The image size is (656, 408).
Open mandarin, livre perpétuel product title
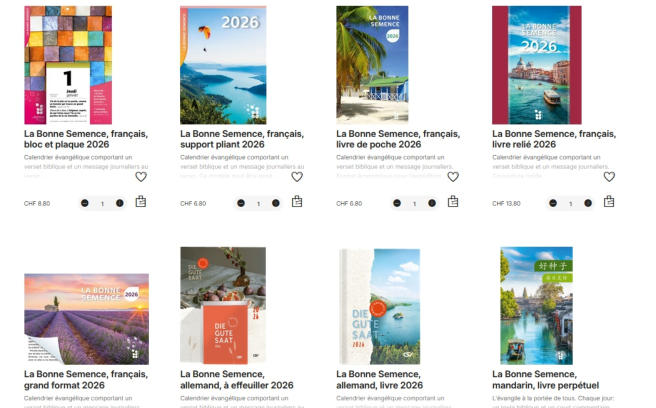(x=546, y=380)
